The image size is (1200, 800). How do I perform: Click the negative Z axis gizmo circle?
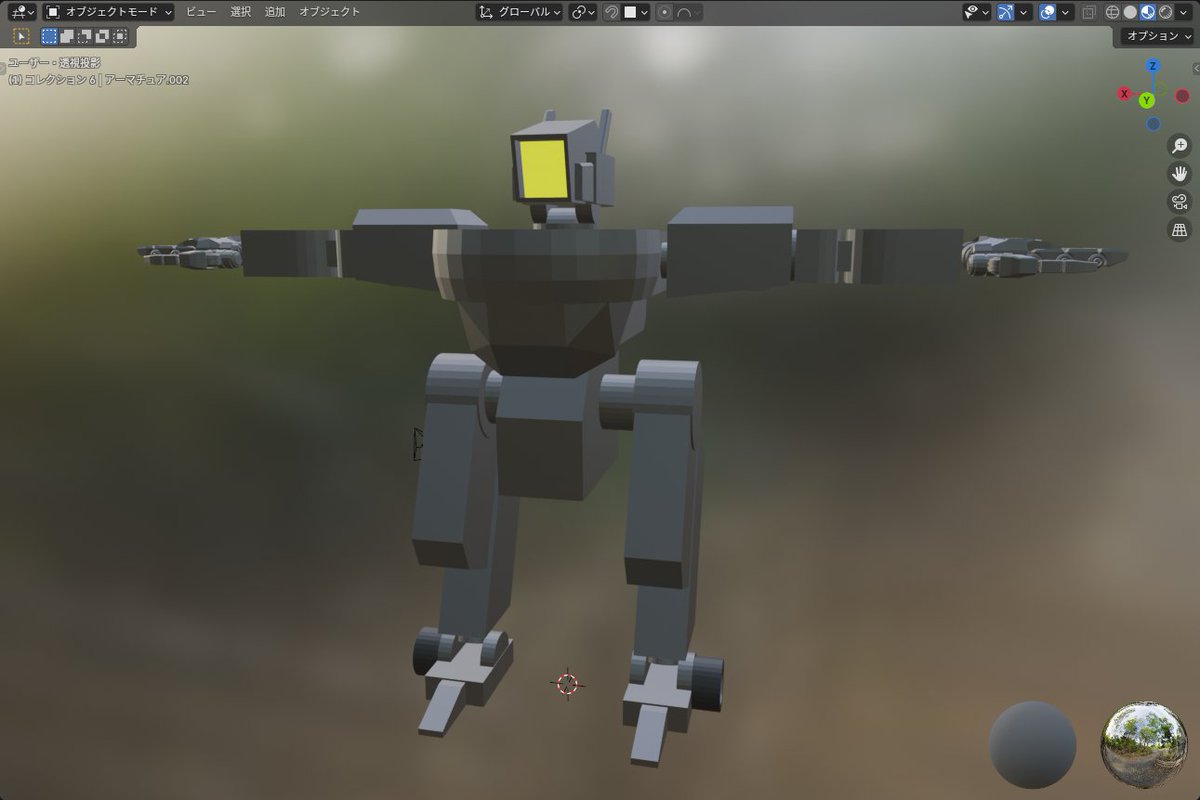(1153, 124)
